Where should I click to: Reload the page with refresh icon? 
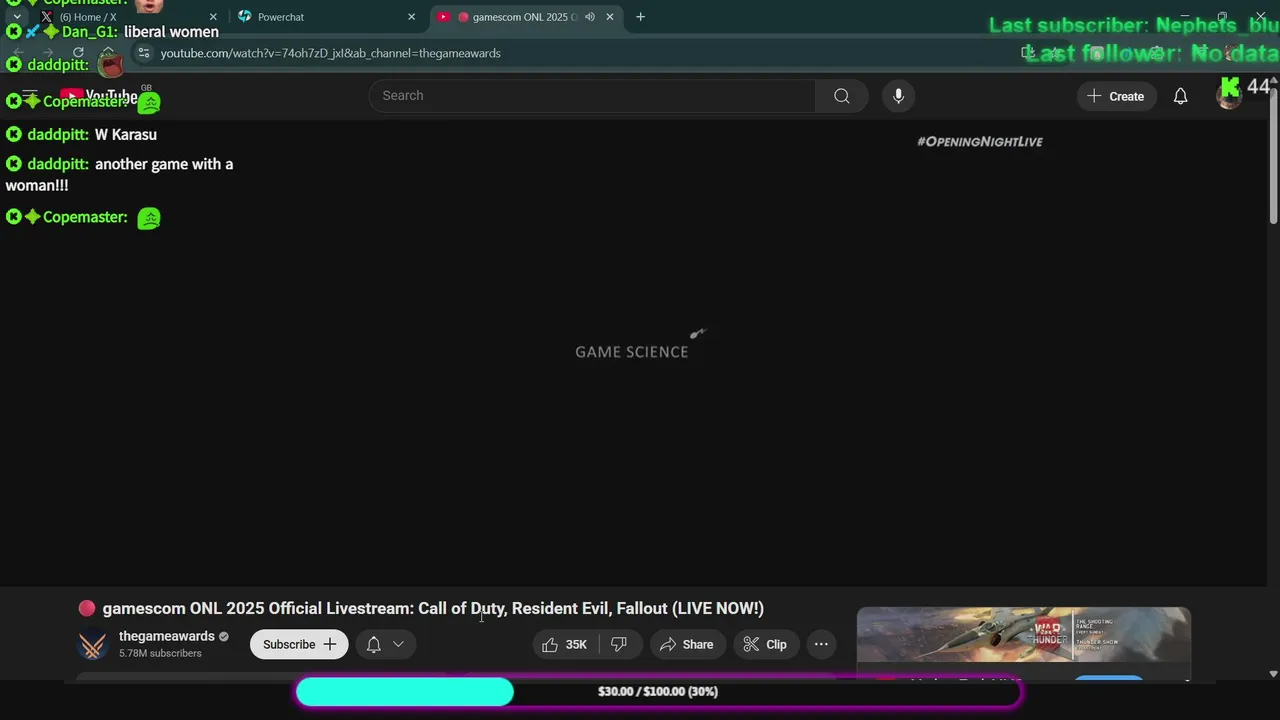tap(78, 53)
